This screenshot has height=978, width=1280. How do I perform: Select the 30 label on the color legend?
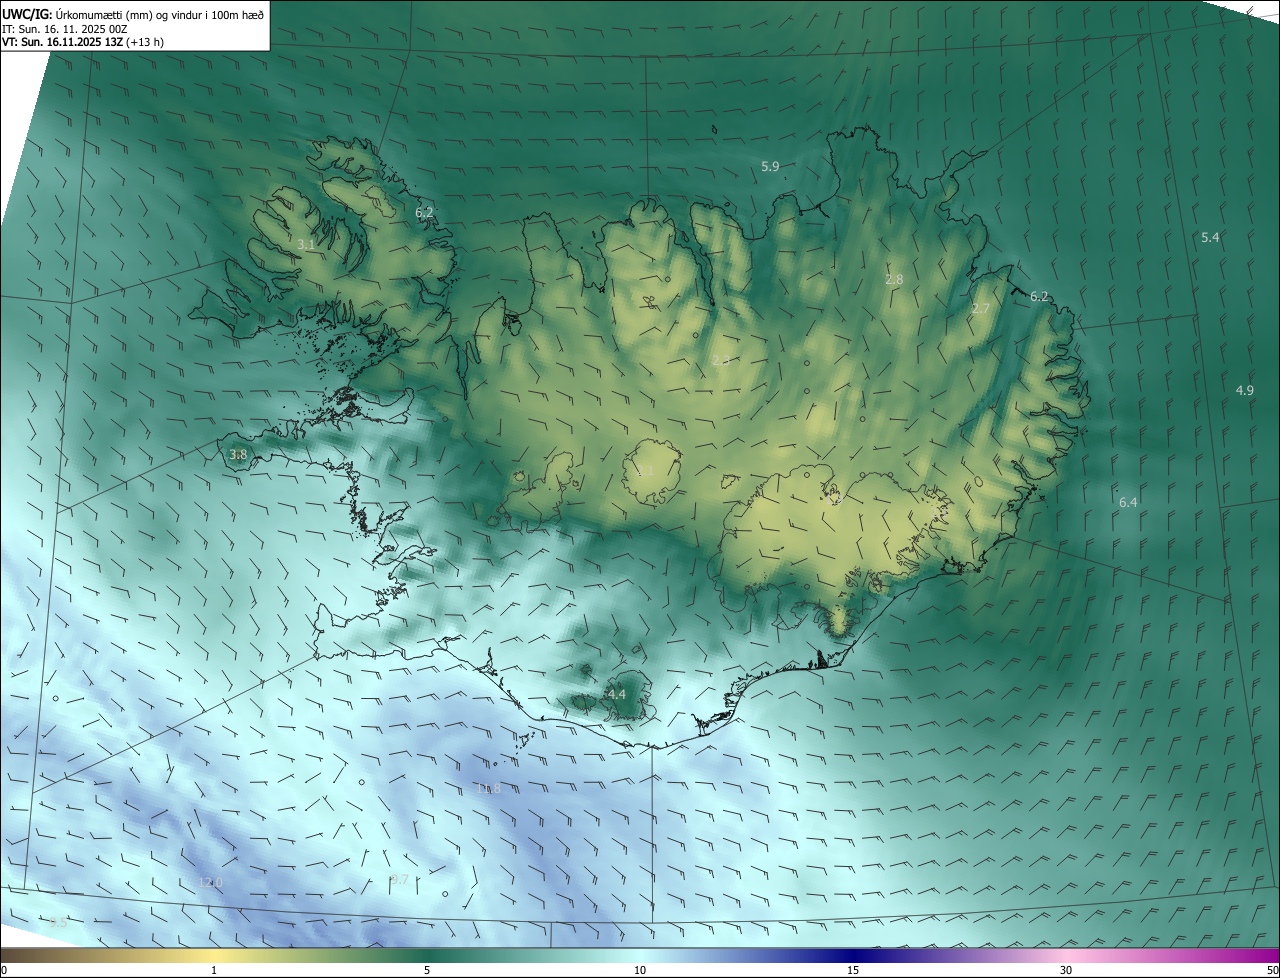(x=1066, y=970)
